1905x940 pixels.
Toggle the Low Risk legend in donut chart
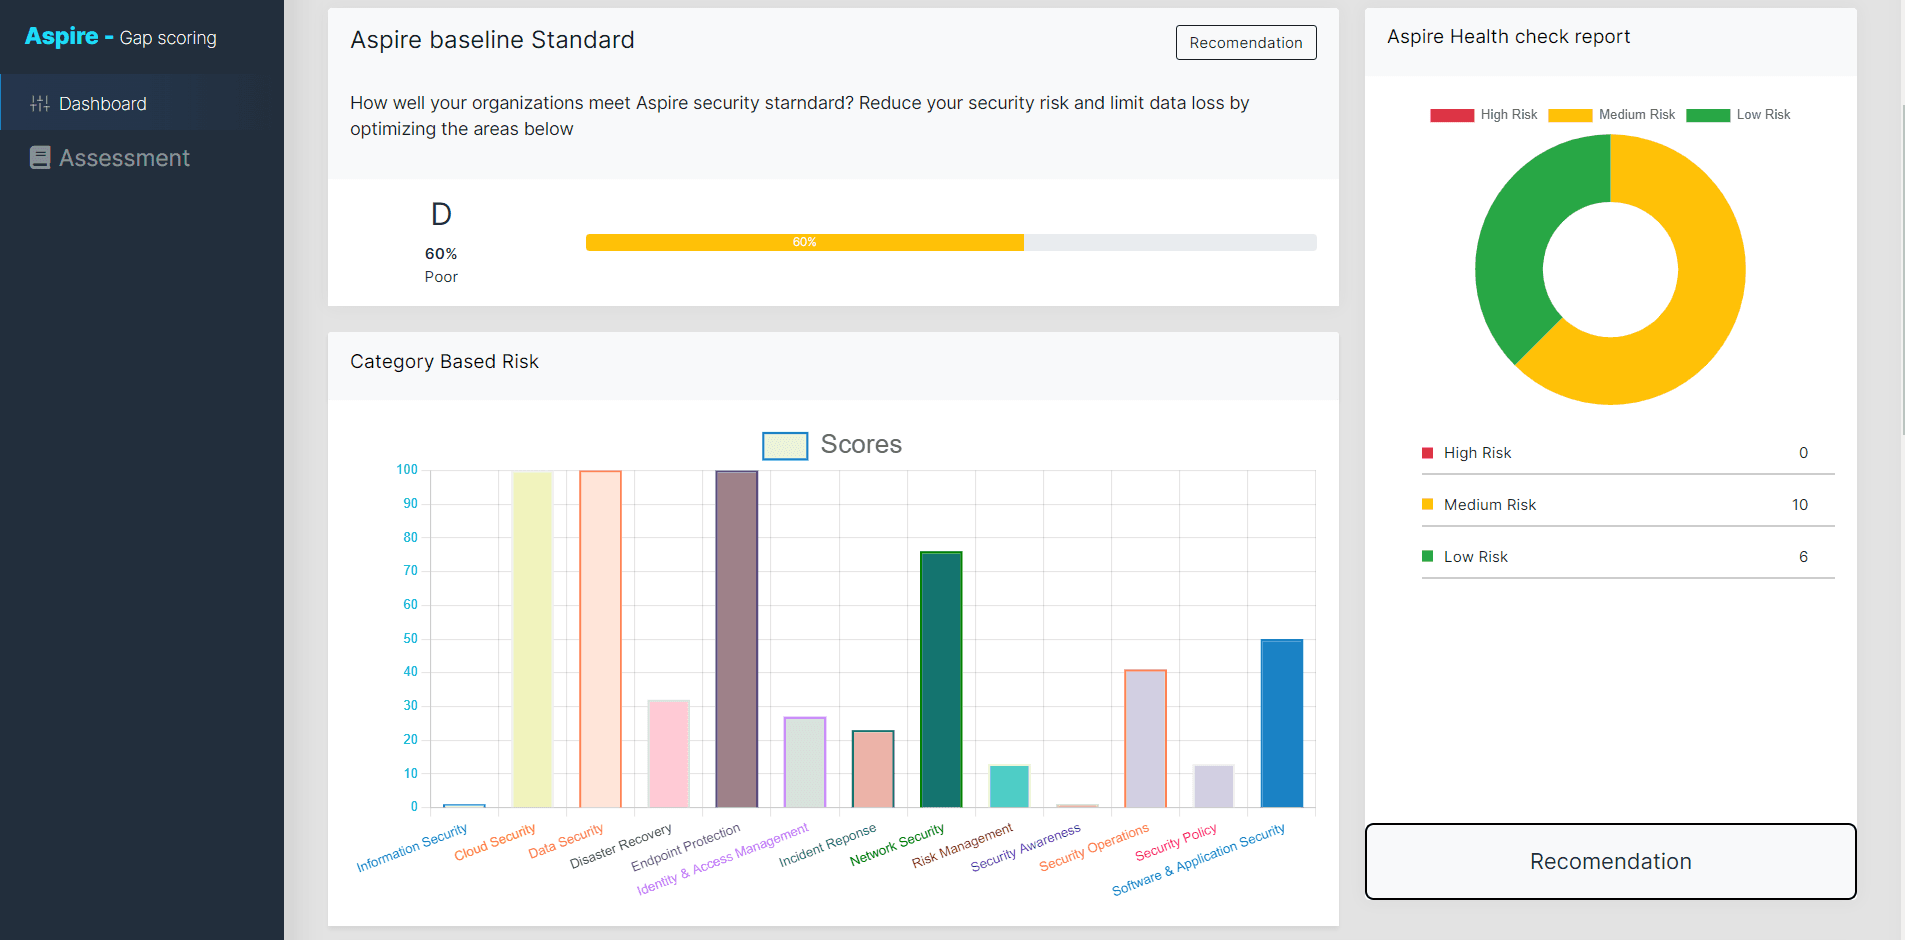tap(1738, 115)
